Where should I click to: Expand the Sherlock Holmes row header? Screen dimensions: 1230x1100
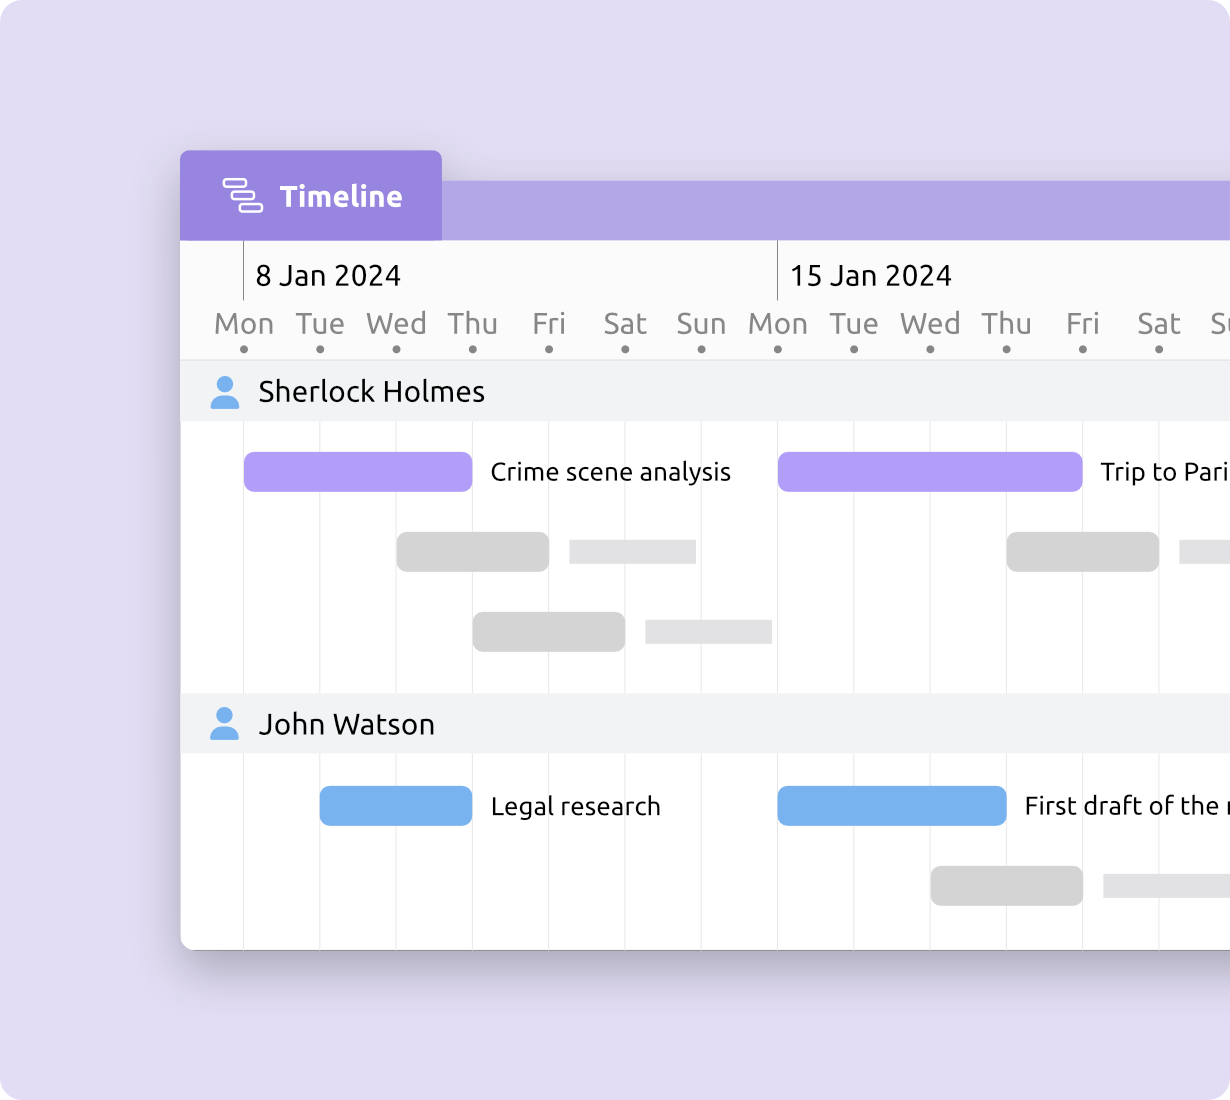[x=371, y=392]
